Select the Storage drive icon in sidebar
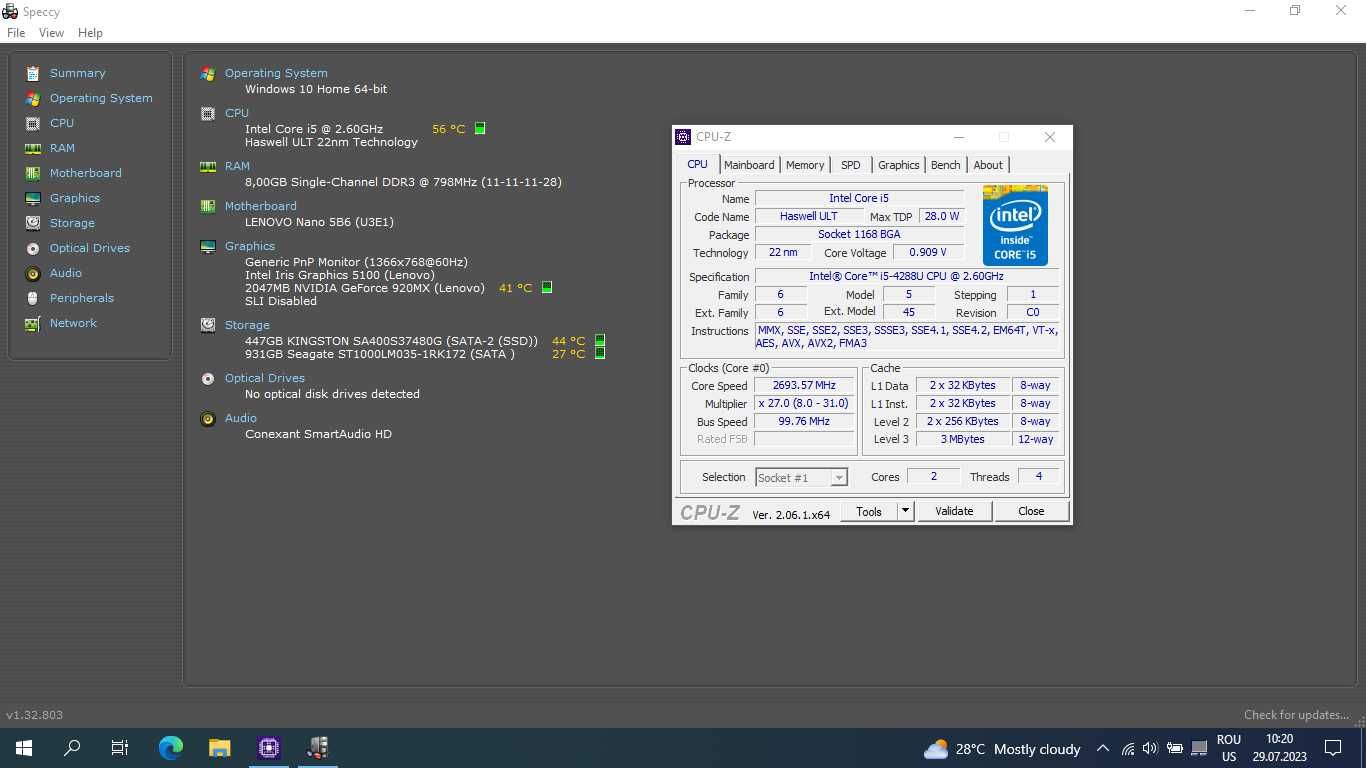The width and height of the screenshot is (1366, 768). coord(33,223)
